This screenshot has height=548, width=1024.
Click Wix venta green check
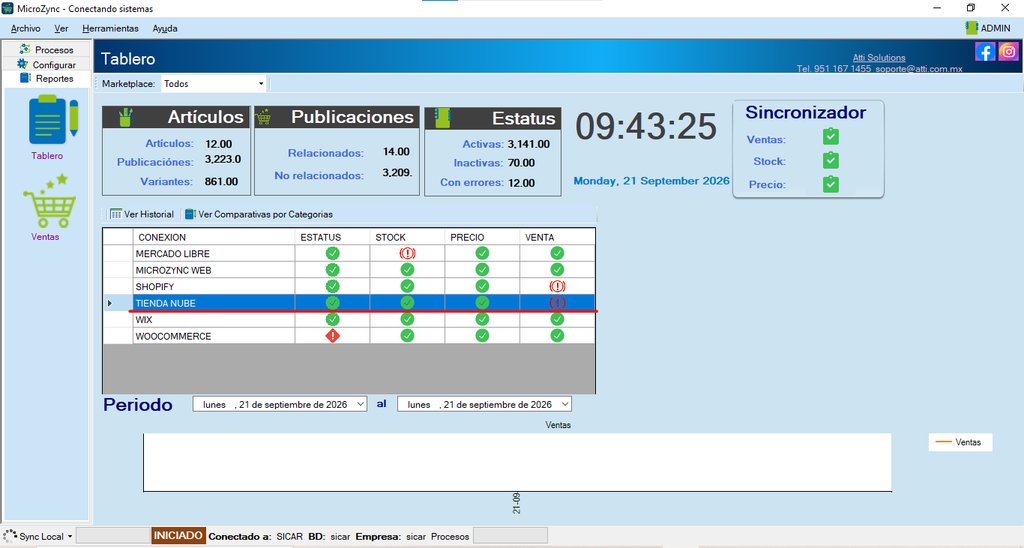557,319
